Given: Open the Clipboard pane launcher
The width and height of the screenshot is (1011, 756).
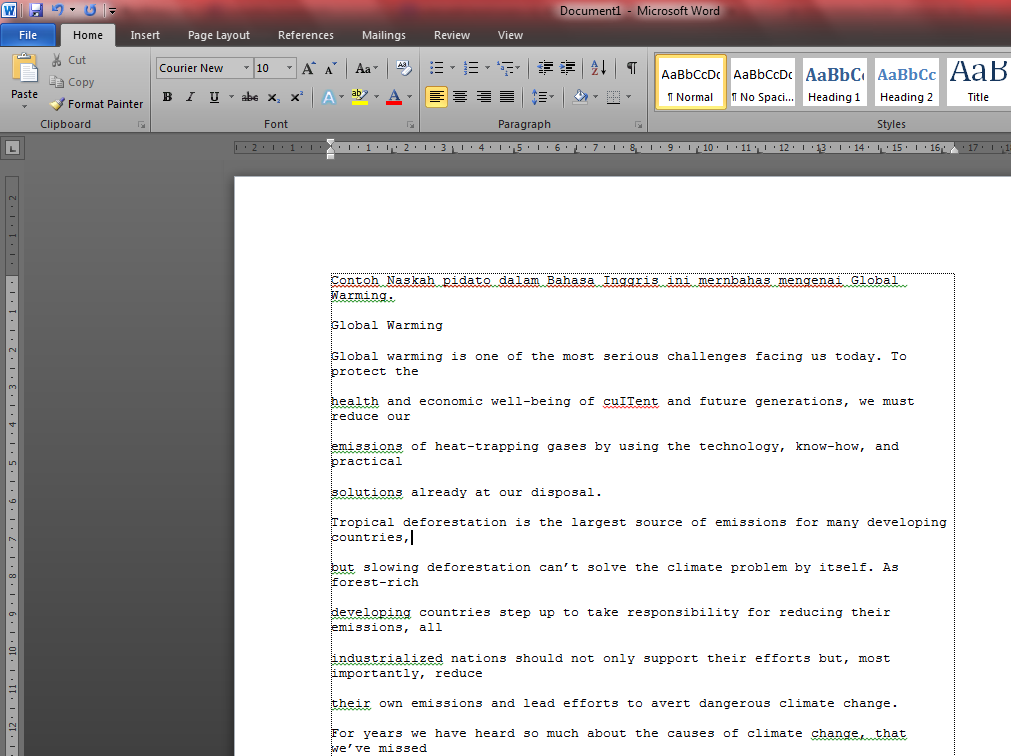Looking at the screenshot, I should click(141, 124).
